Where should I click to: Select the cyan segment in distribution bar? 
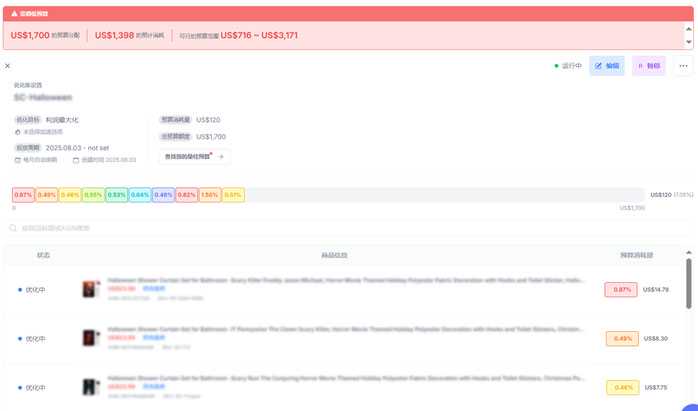pyautogui.click(x=140, y=195)
